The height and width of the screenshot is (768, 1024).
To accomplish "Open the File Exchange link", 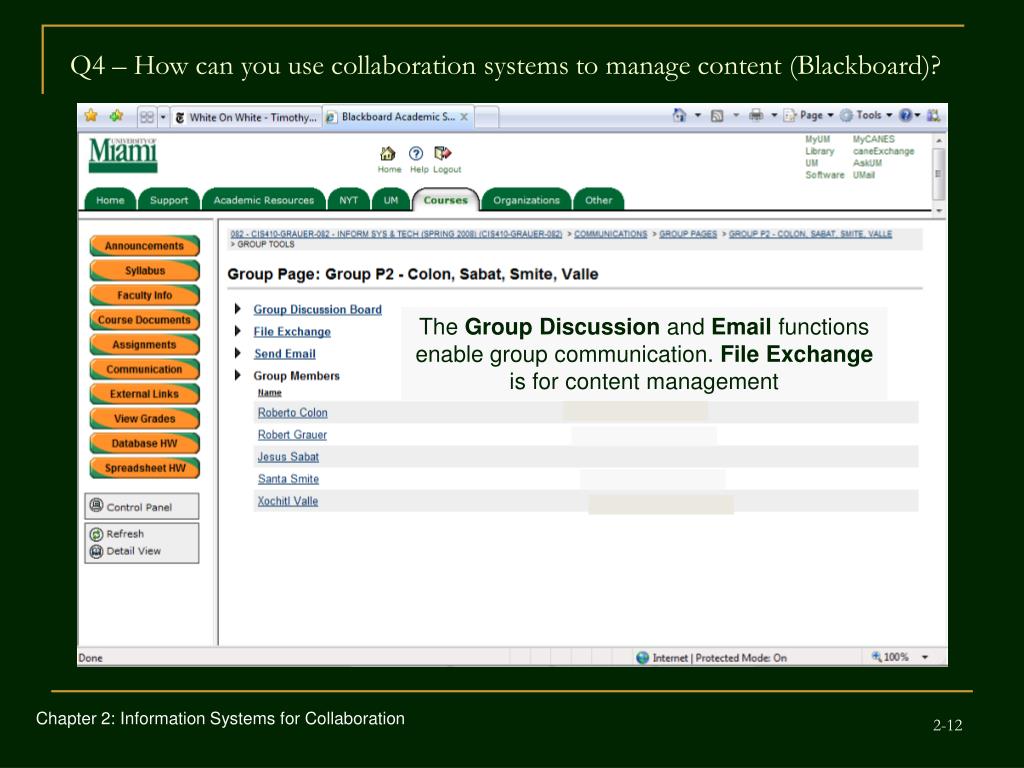I will click(x=292, y=332).
